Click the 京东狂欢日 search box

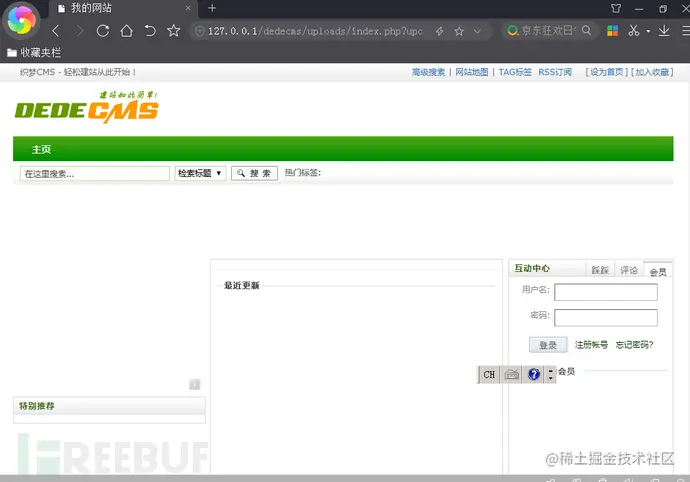pos(548,31)
